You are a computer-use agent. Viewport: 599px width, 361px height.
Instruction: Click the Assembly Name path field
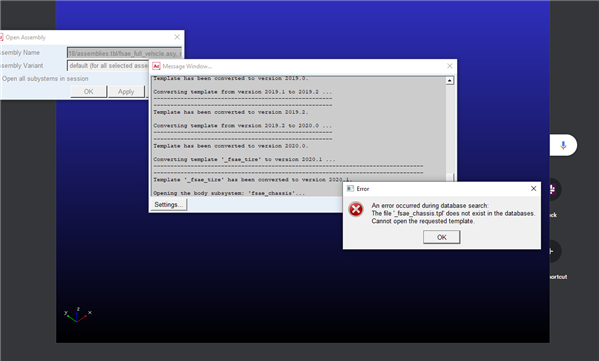coord(124,53)
